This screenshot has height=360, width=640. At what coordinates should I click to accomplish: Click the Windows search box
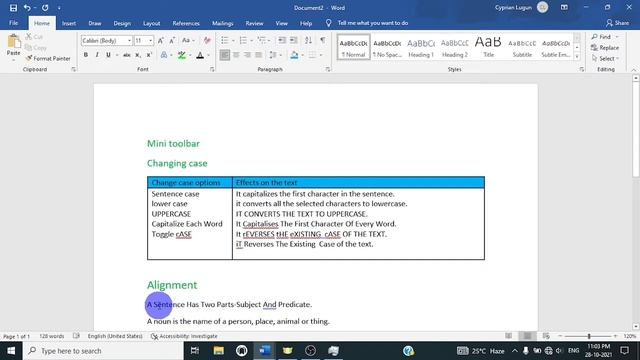103,351
